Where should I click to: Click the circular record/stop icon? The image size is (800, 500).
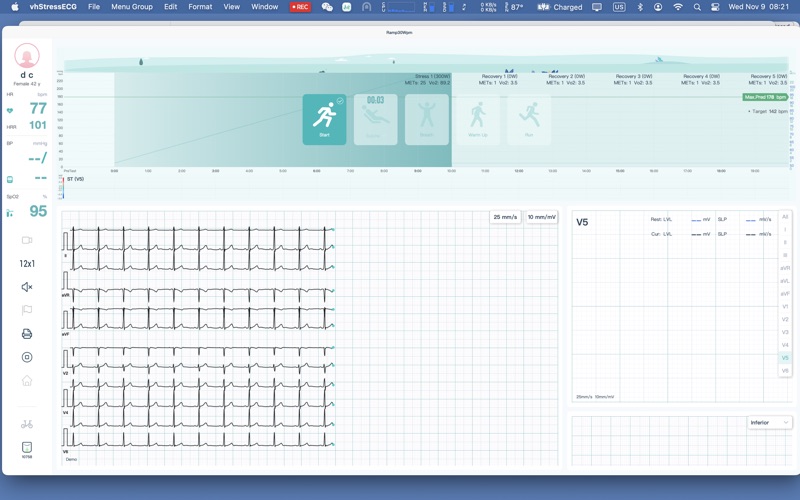(x=27, y=357)
